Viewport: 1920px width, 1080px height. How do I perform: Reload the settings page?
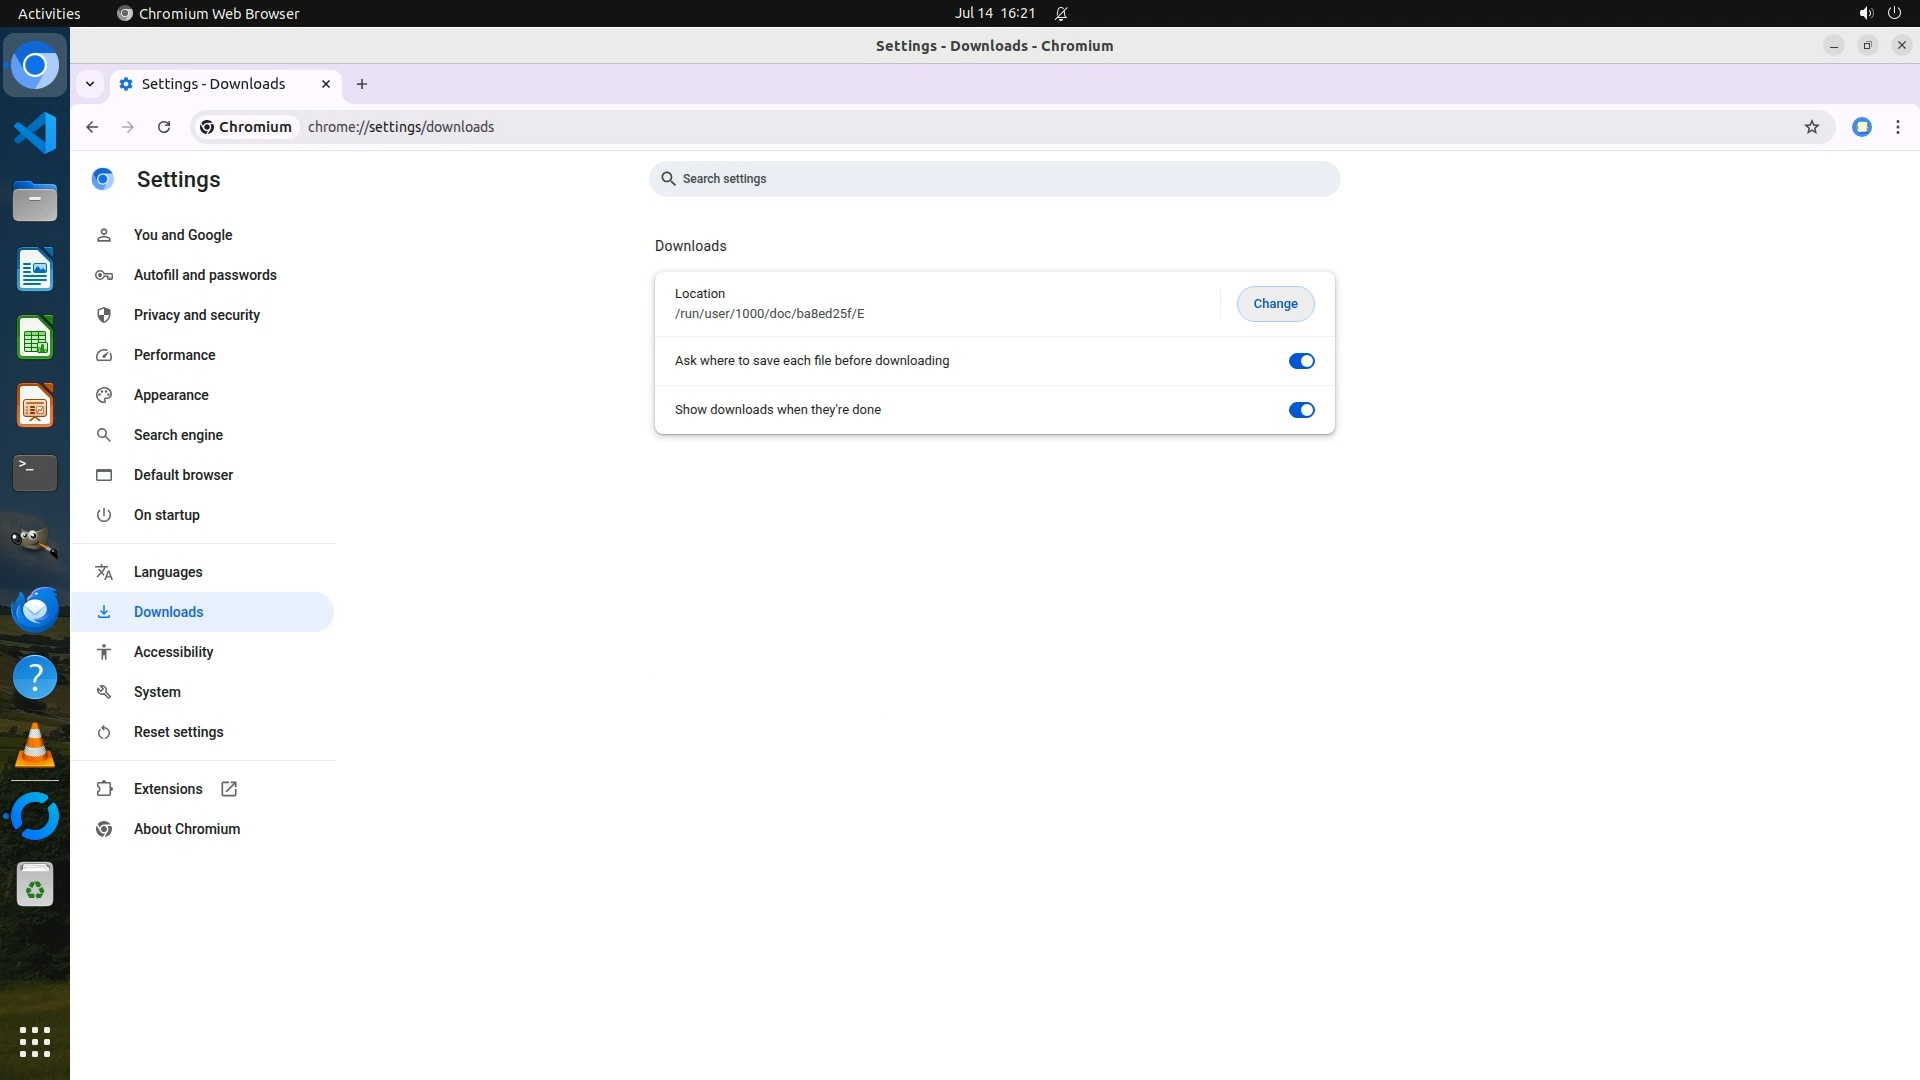click(x=164, y=127)
